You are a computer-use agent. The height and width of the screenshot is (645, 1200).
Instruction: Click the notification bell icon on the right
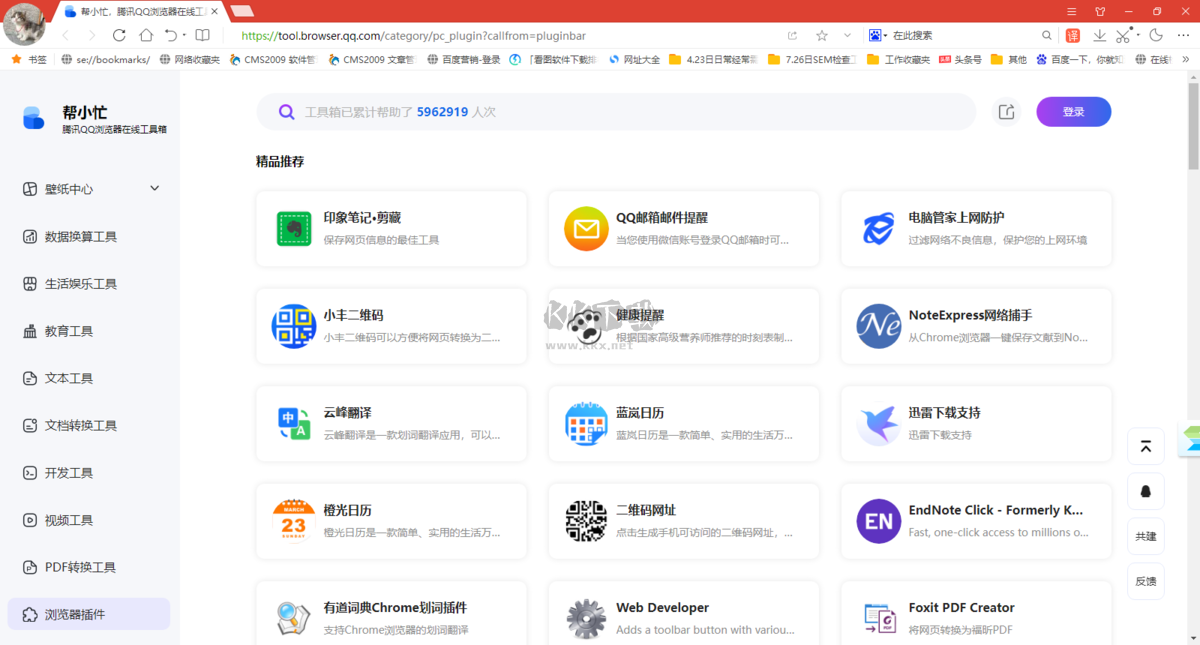(x=1146, y=491)
